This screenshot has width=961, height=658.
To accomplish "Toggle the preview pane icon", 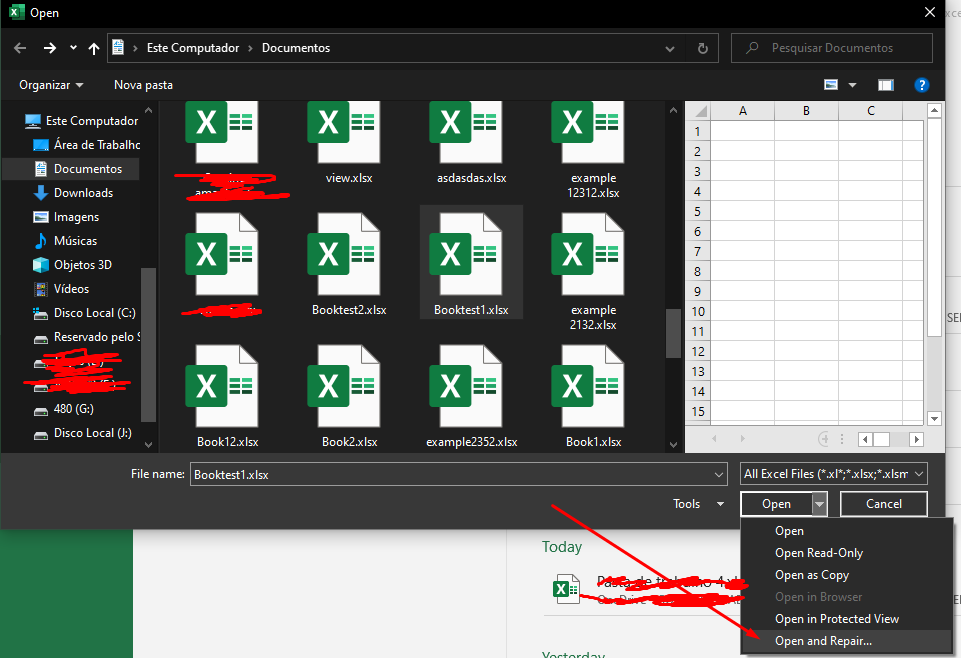I will click(886, 85).
